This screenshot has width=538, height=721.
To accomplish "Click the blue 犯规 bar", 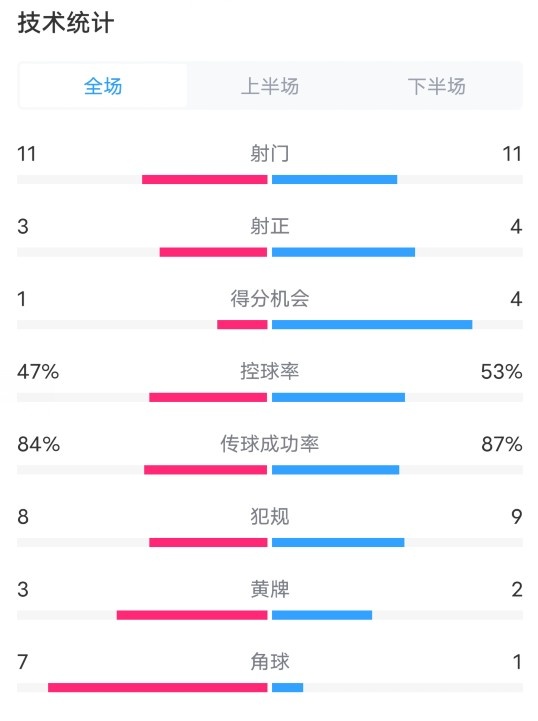I will click(338, 542).
